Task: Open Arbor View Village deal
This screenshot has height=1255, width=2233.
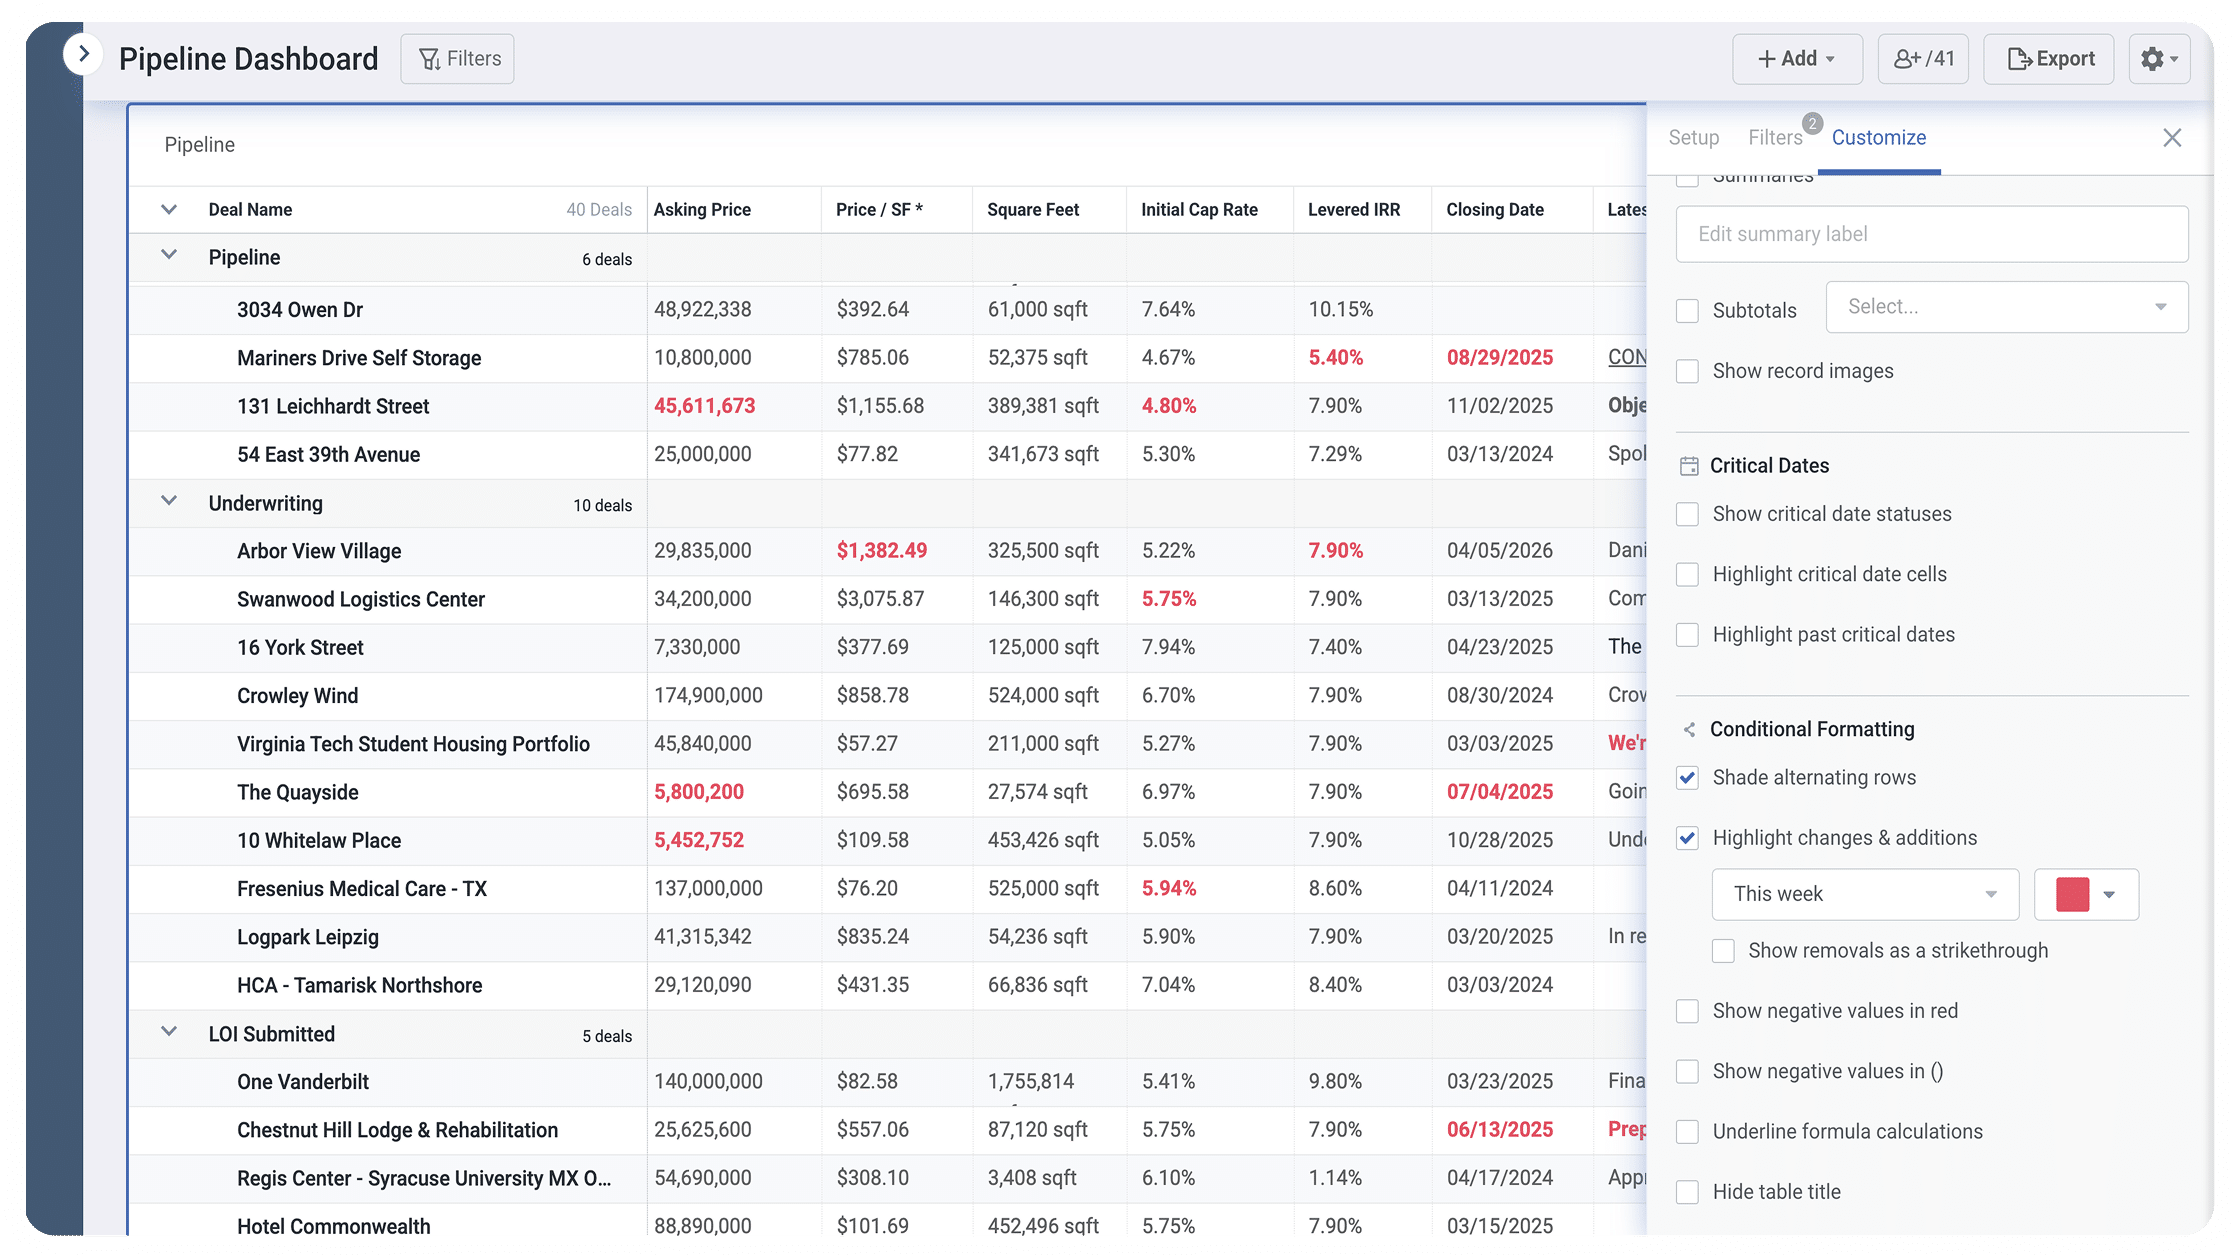Action: 319,551
